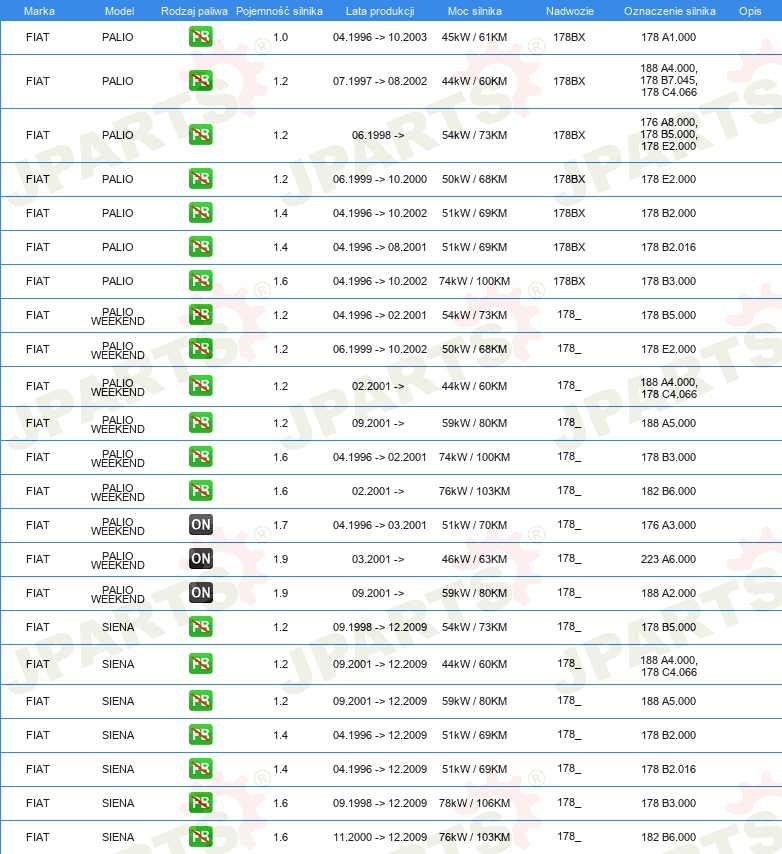Click petrol icon in Palio 06.1998 54kW row
This screenshot has height=854, width=782.
(x=200, y=135)
